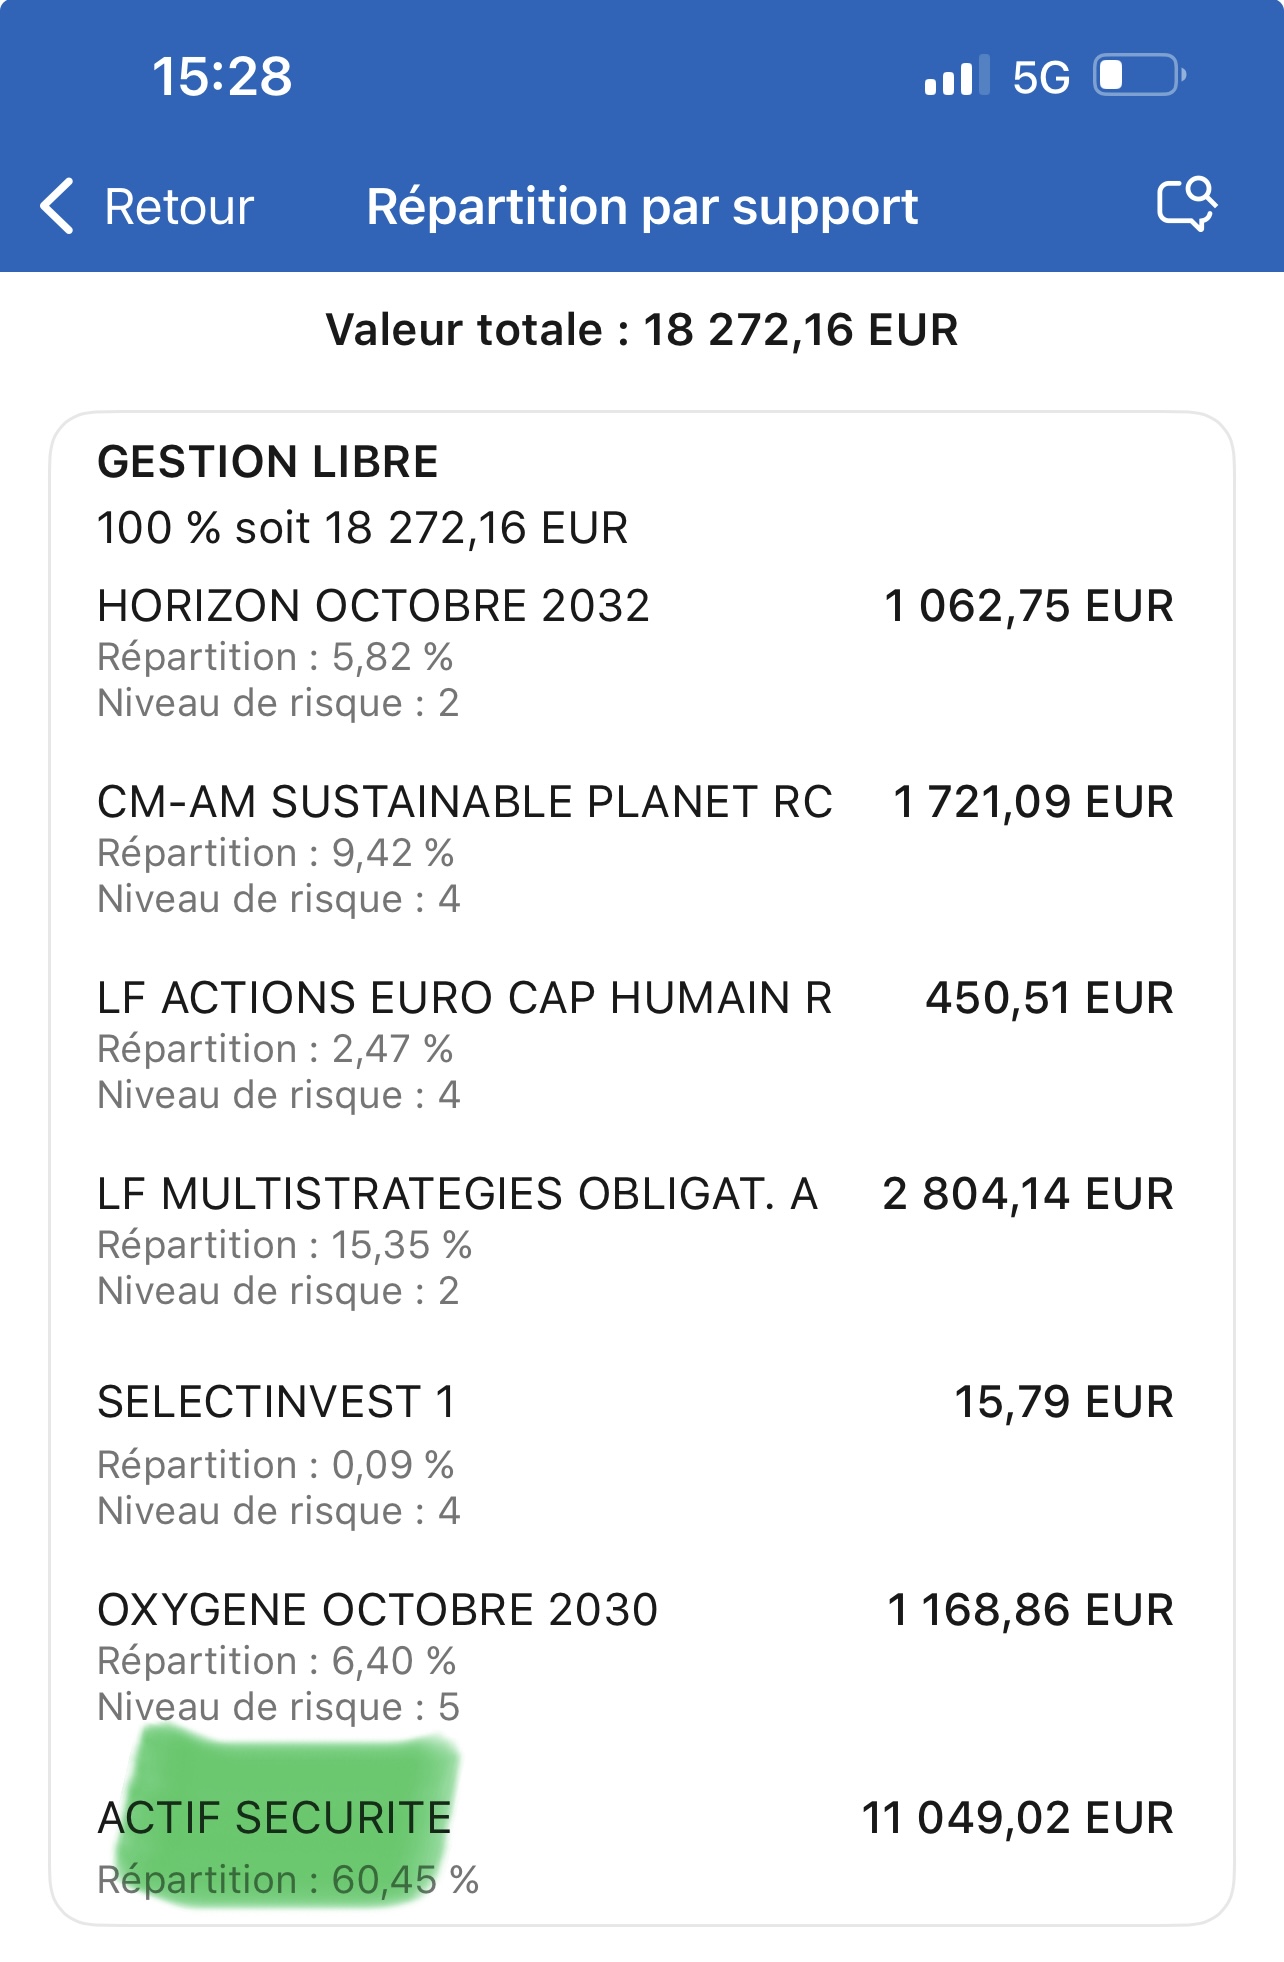Tap the back chevron arrow icon
Image resolution: width=1284 pixels, height=1962 pixels.
(x=58, y=207)
